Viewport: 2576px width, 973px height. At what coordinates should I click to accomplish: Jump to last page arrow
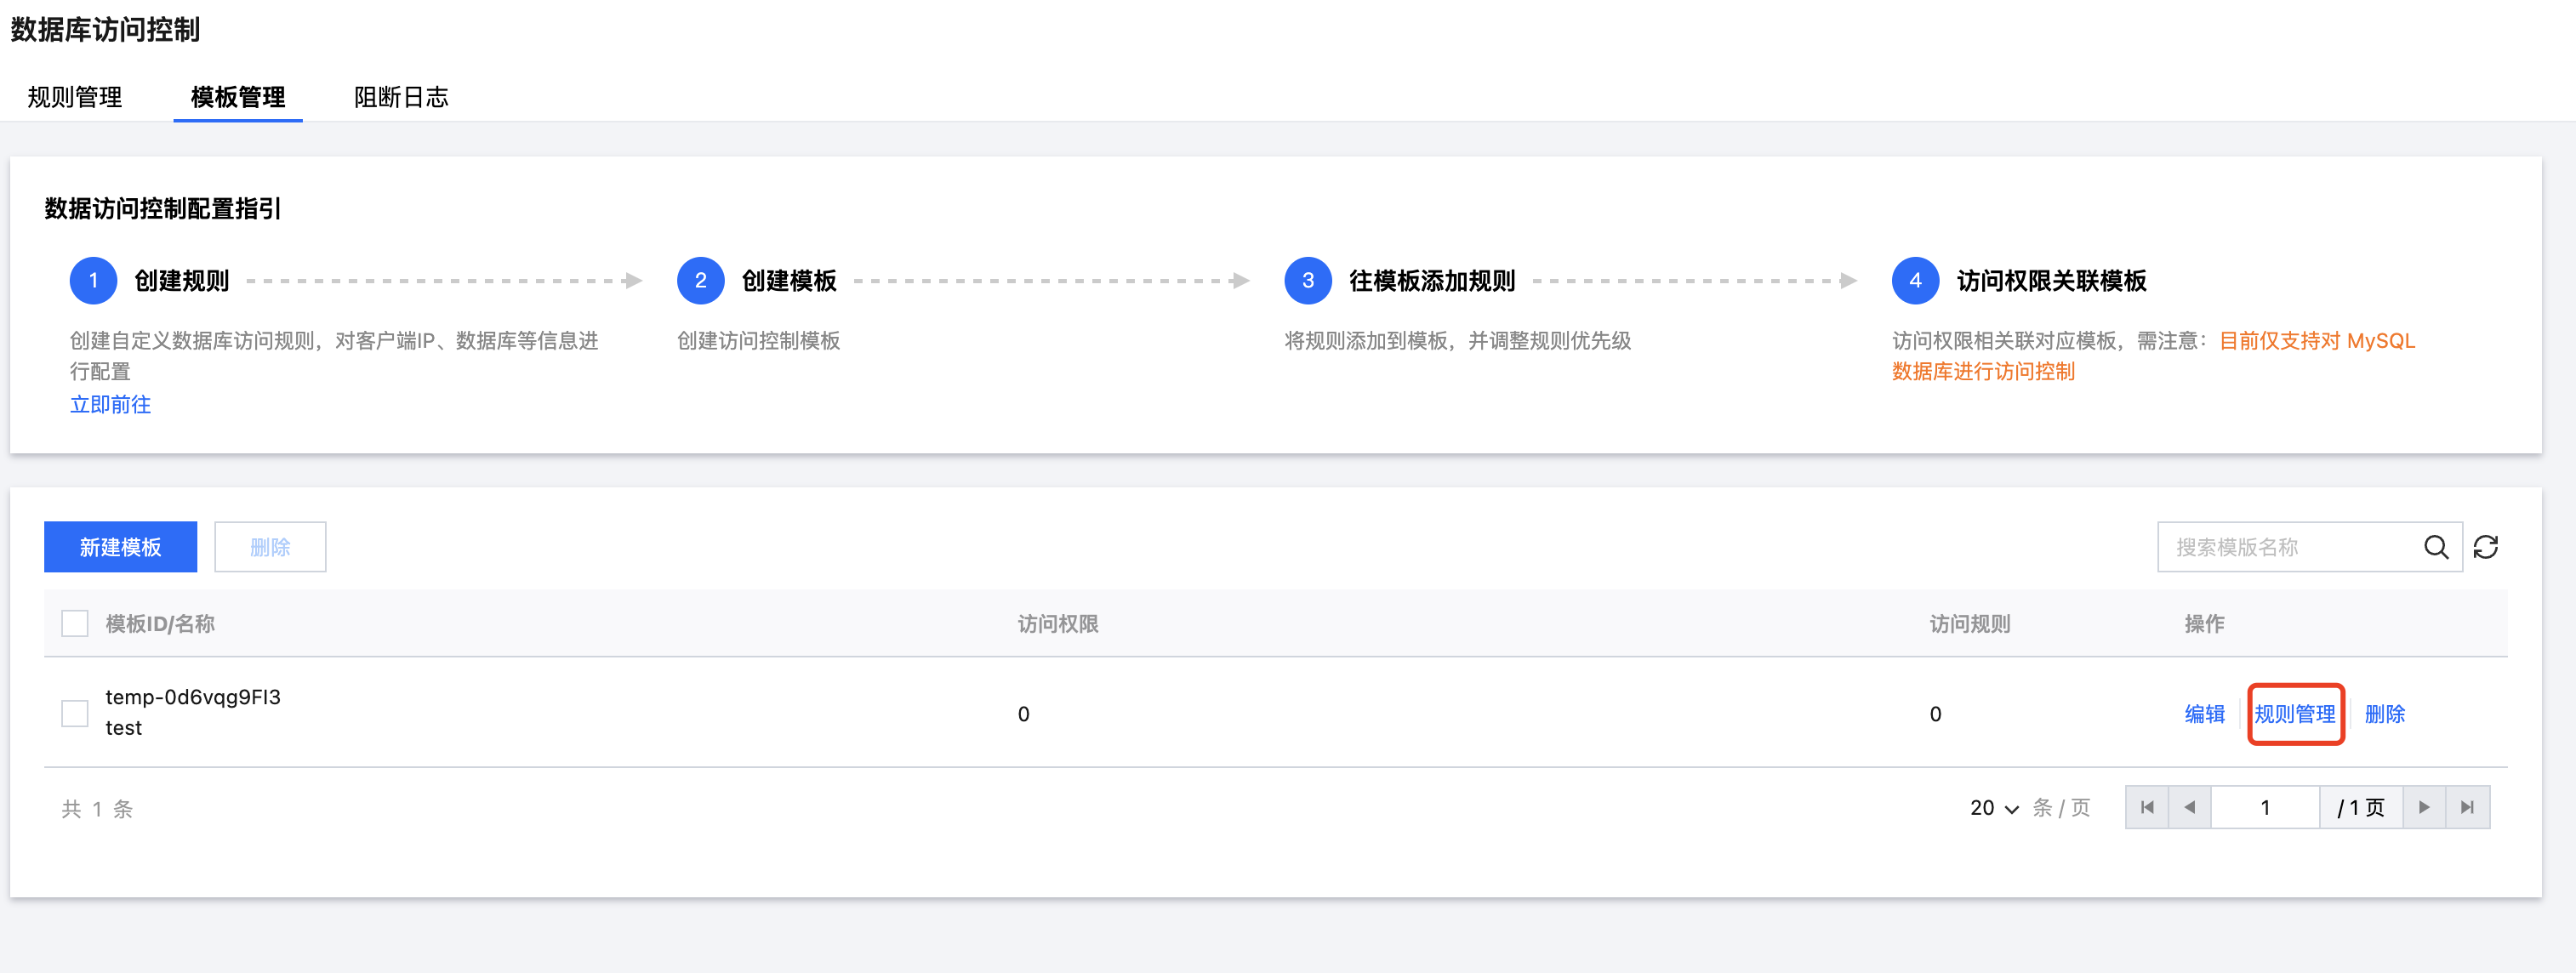[2467, 807]
